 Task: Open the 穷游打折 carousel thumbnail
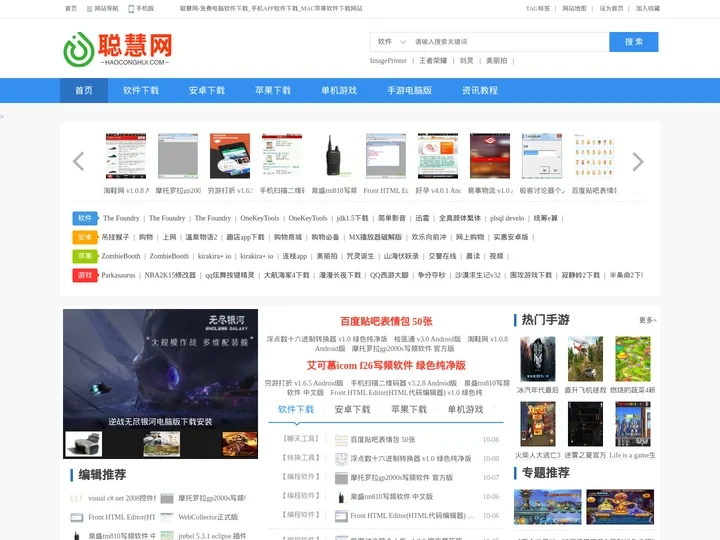[x=230, y=156]
